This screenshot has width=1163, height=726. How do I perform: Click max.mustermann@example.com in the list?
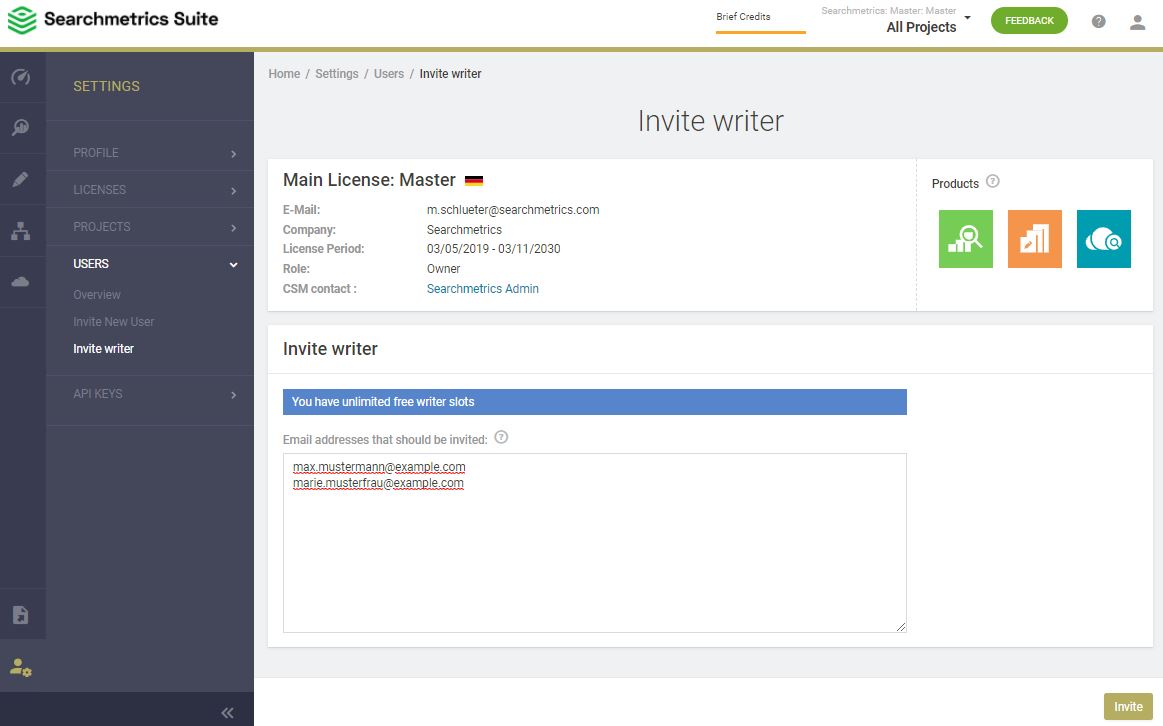pos(379,467)
